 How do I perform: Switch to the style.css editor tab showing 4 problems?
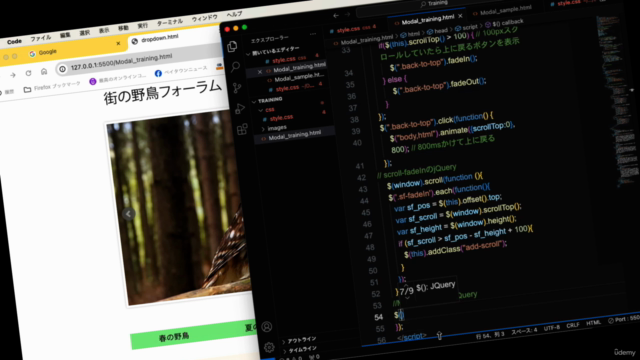click(x=353, y=29)
